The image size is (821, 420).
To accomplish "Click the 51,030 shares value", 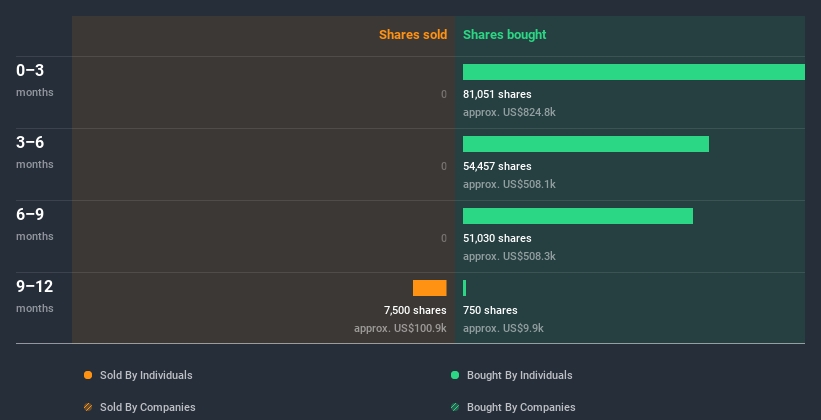I will tap(497, 238).
